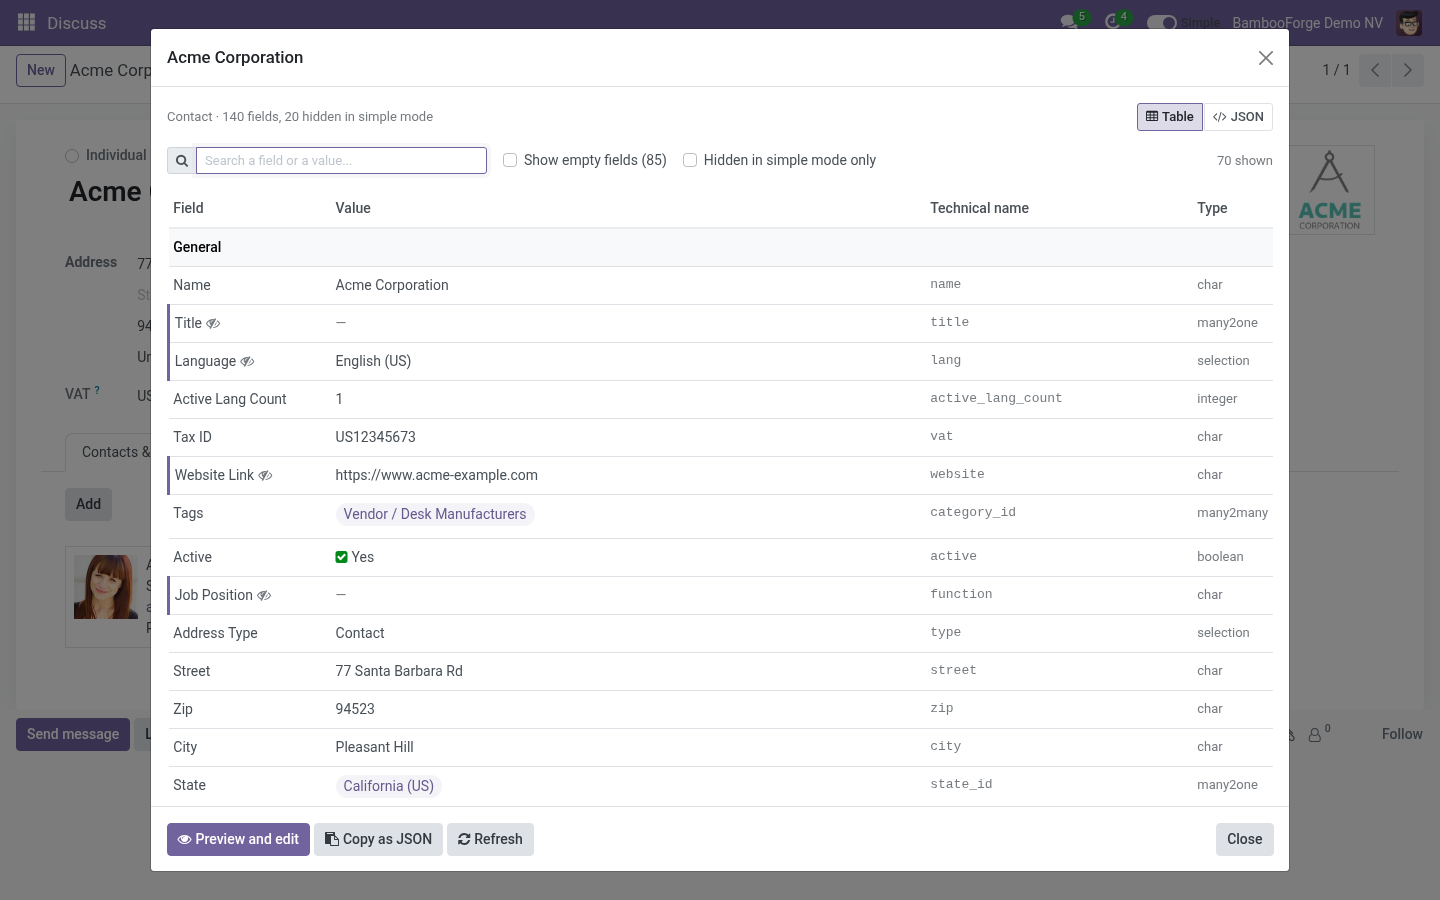Click Copy as JSON button
Image resolution: width=1440 pixels, height=900 pixels.
pyautogui.click(x=378, y=839)
